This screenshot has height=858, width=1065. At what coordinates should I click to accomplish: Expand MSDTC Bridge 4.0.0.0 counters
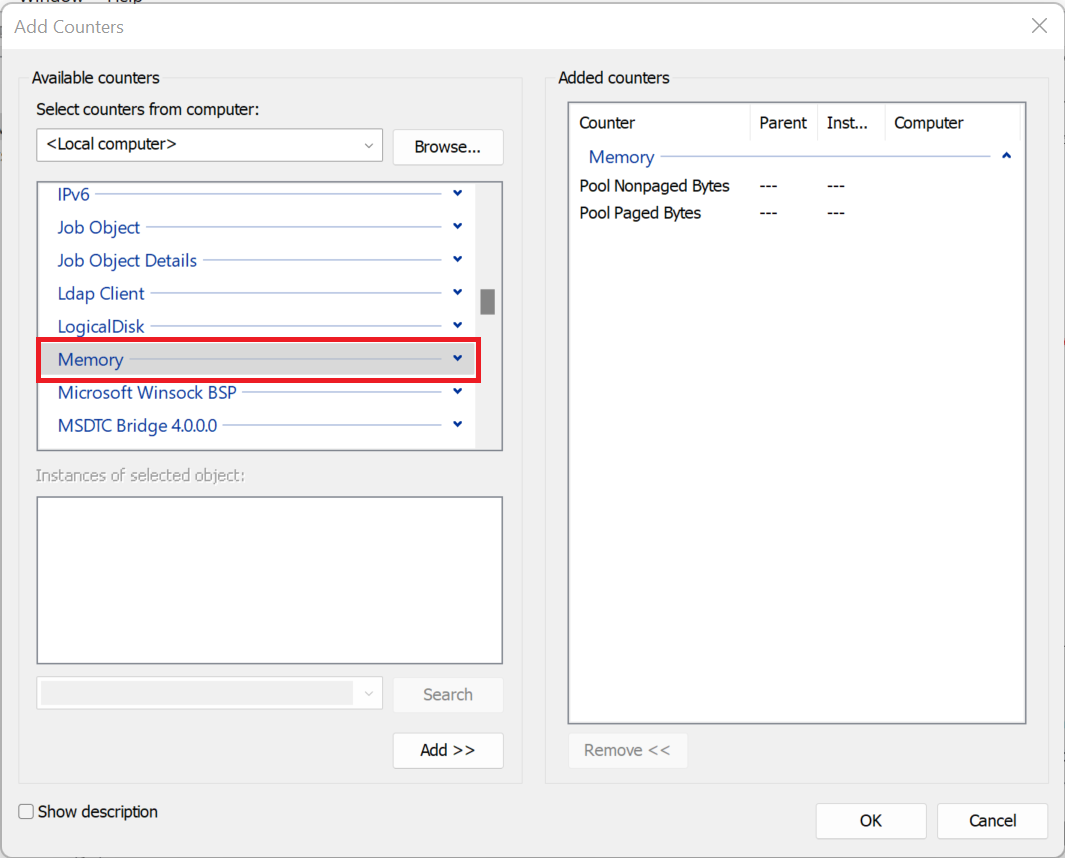tap(457, 425)
